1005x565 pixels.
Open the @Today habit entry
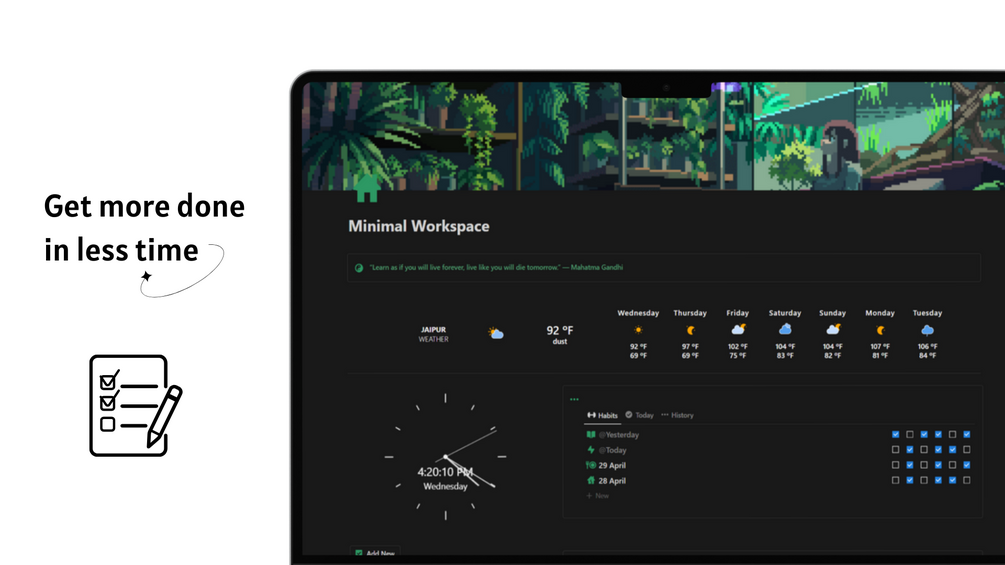click(x=612, y=450)
